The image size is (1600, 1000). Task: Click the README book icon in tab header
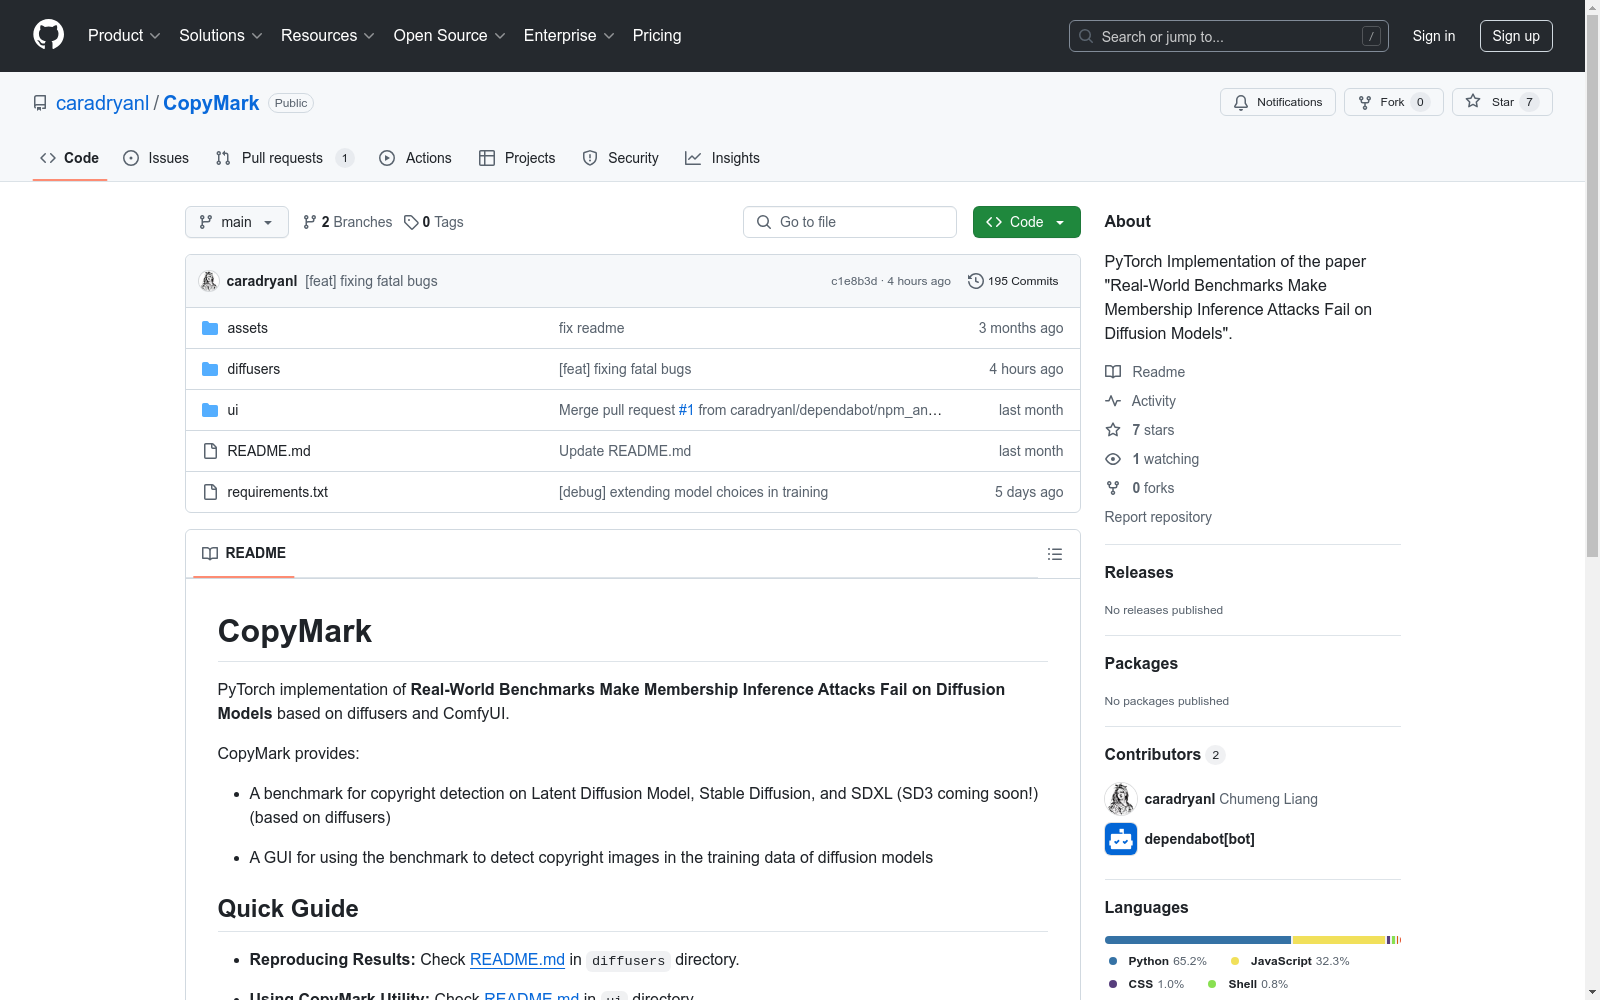(x=210, y=553)
